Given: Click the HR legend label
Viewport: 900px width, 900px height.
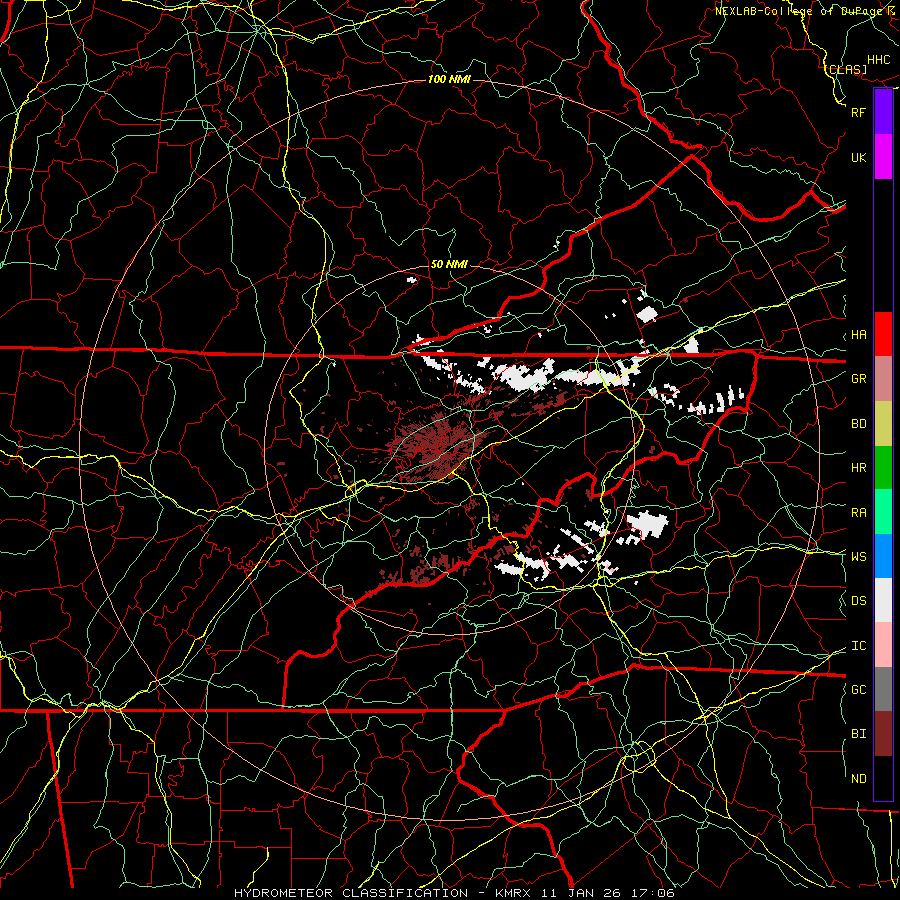Looking at the screenshot, I should [858, 468].
